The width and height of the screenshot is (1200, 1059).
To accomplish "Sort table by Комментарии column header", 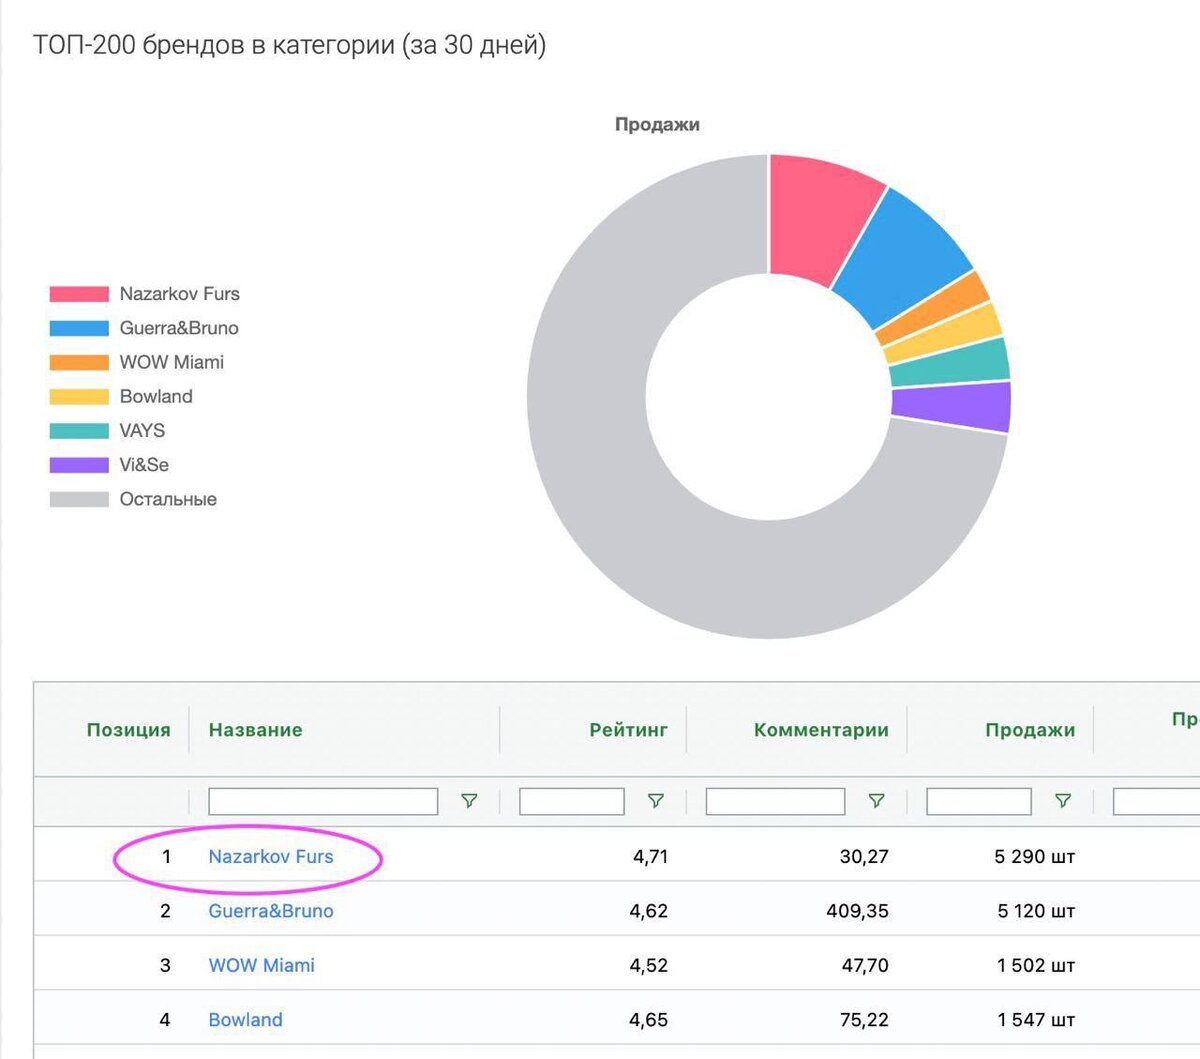I will (821, 730).
